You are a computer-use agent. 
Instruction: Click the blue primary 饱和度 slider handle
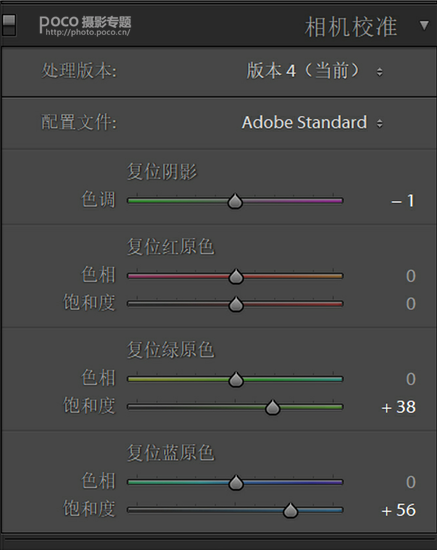point(290,510)
